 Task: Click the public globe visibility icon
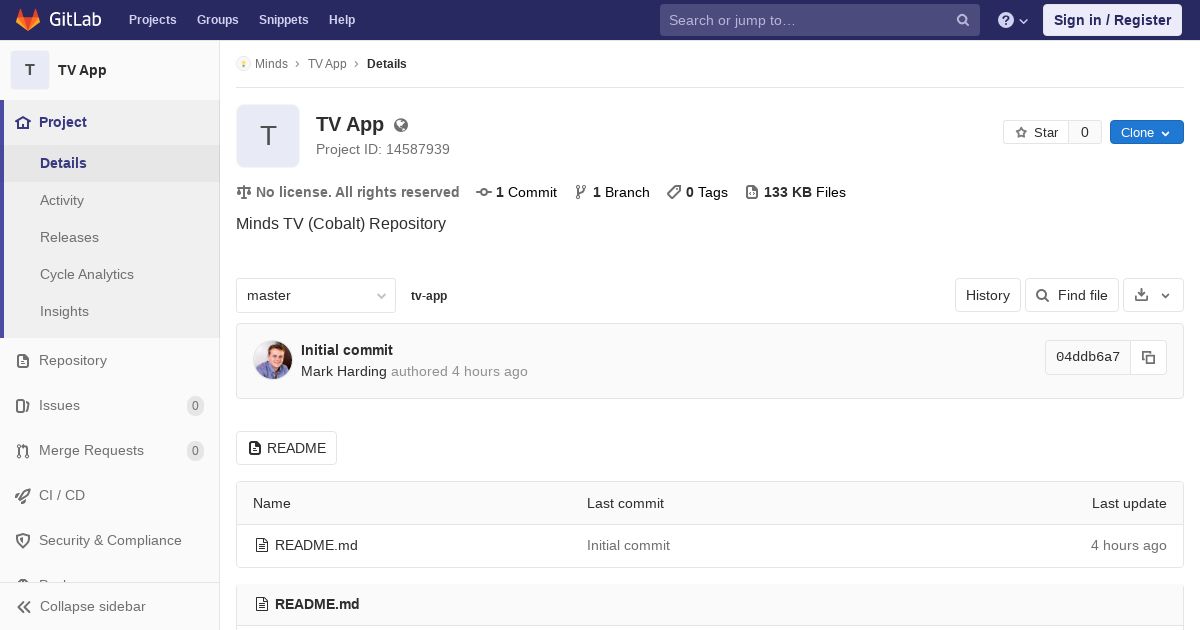coord(401,125)
